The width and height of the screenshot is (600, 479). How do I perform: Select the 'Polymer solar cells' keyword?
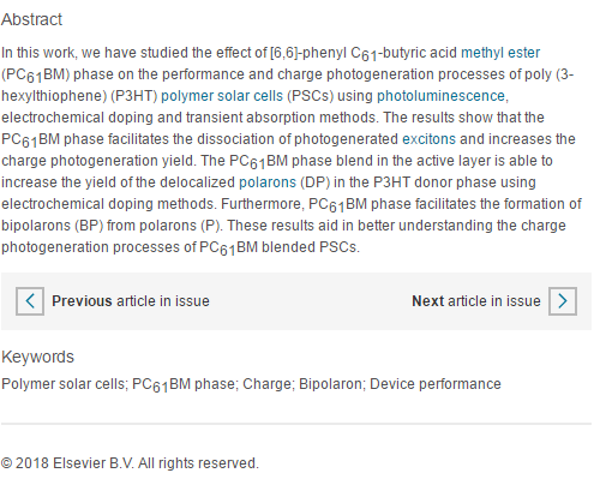(x=64, y=384)
